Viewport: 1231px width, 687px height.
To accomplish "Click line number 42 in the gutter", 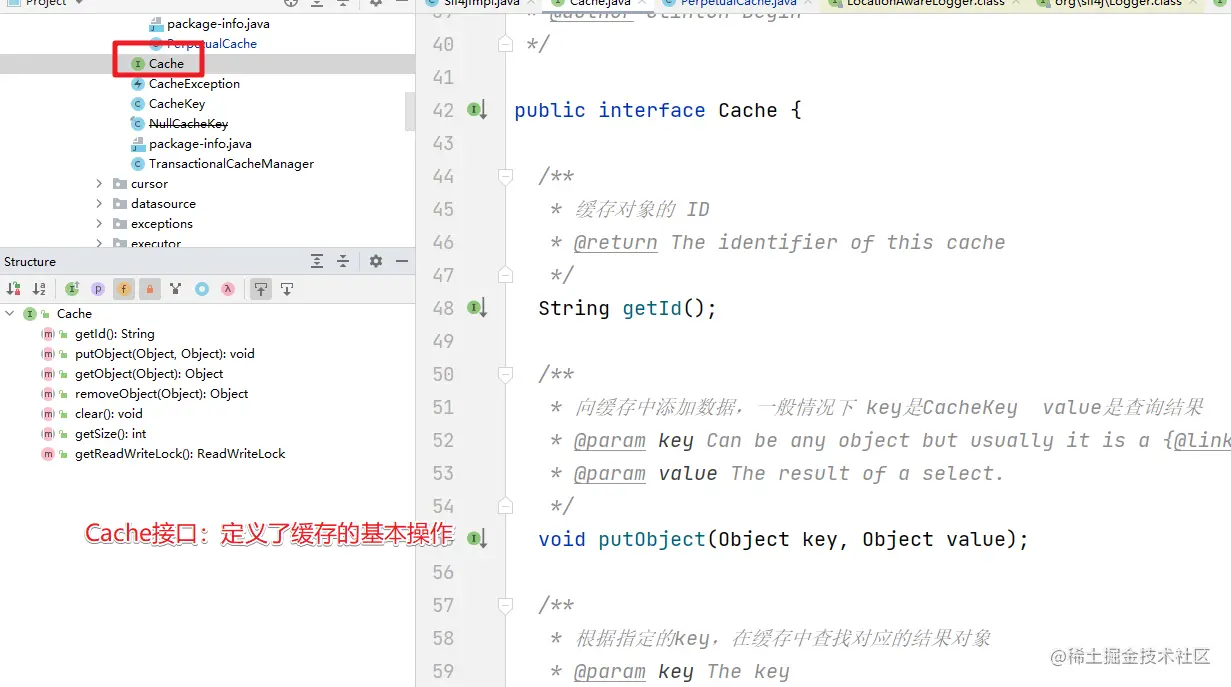I will pos(443,110).
